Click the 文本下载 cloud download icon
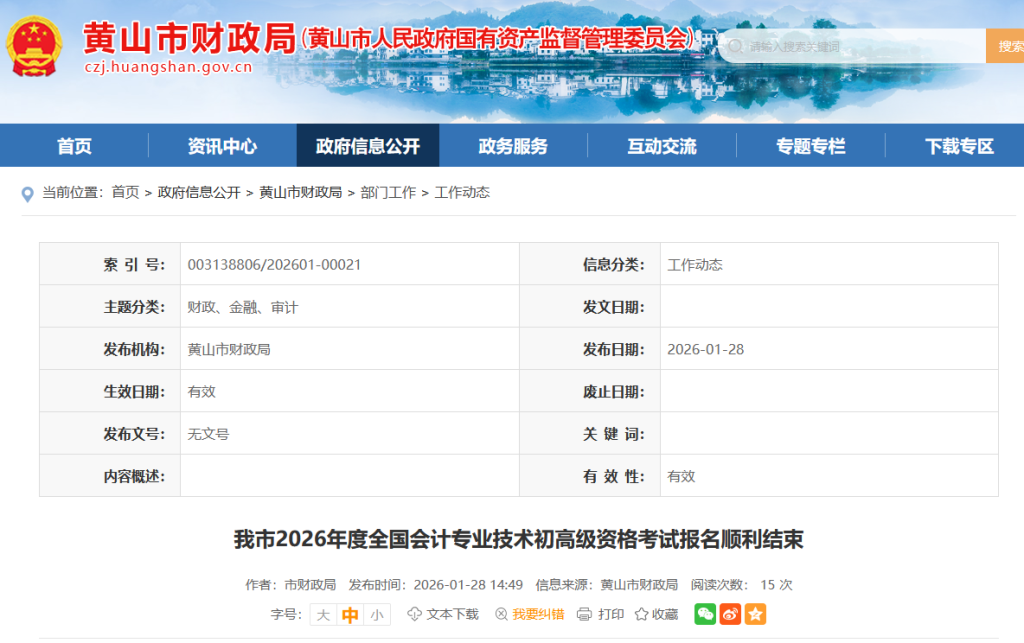Viewport: 1024px width, 643px height. point(414,614)
